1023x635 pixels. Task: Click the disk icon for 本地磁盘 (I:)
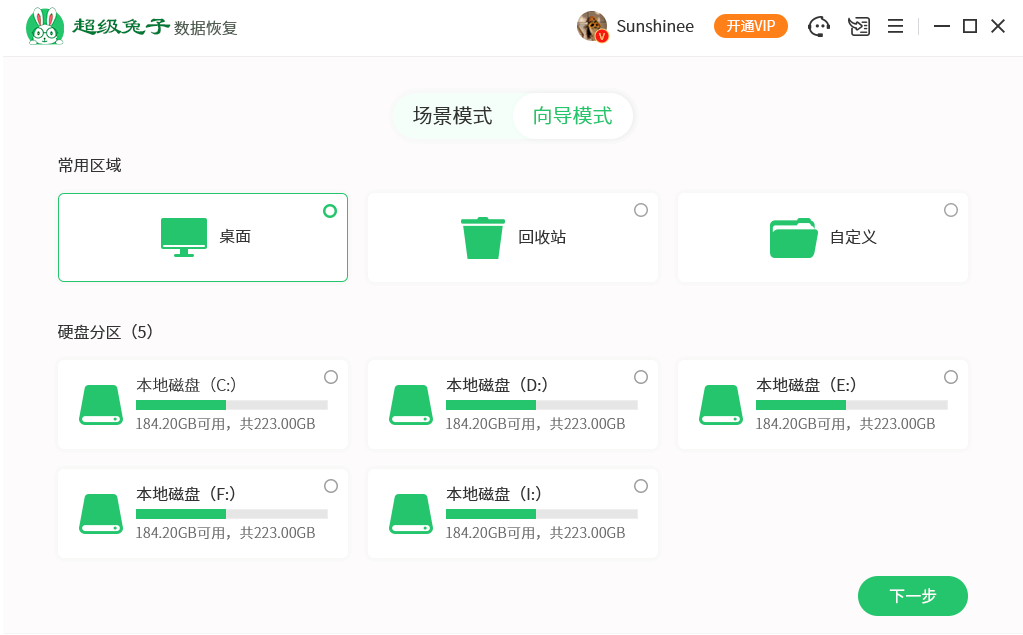coord(410,513)
